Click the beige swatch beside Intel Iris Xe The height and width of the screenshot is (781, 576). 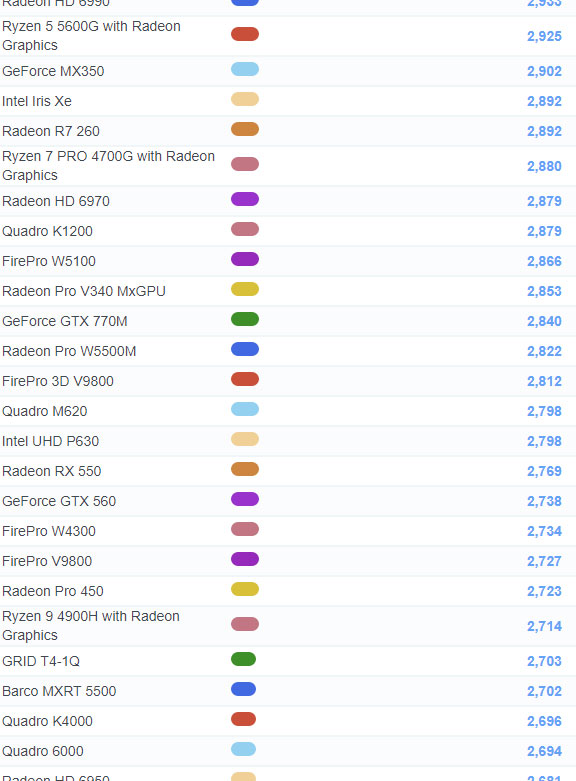click(x=245, y=99)
